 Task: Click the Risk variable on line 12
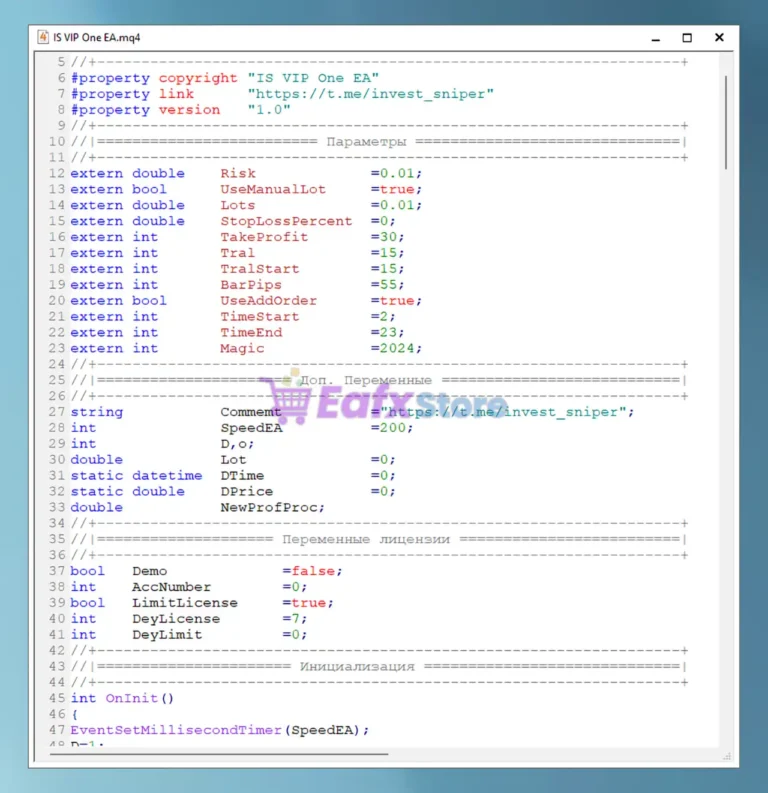pyautogui.click(x=238, y=173)
